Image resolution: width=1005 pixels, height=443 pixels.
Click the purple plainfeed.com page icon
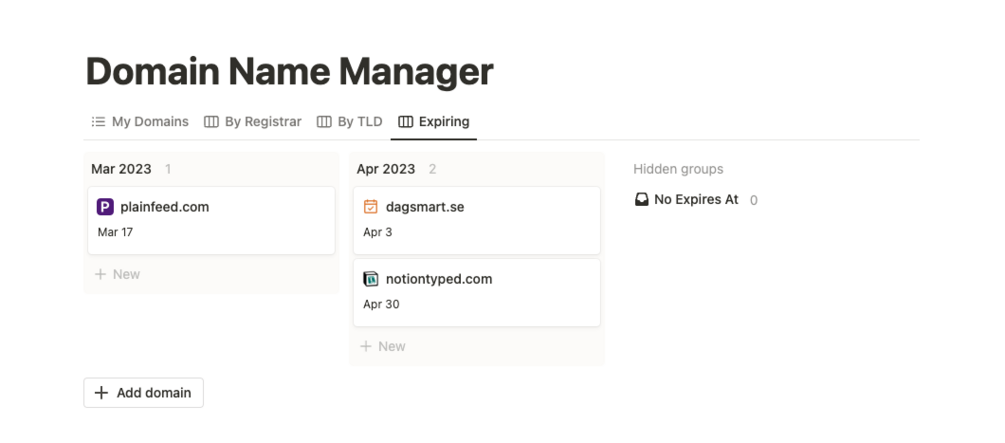tap(105, 207)
